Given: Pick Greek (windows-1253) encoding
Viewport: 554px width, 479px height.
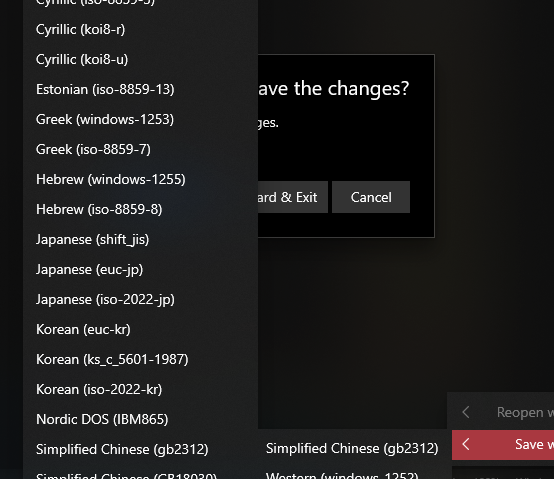Looking at the screenshot, I should [x=140, y=120].
